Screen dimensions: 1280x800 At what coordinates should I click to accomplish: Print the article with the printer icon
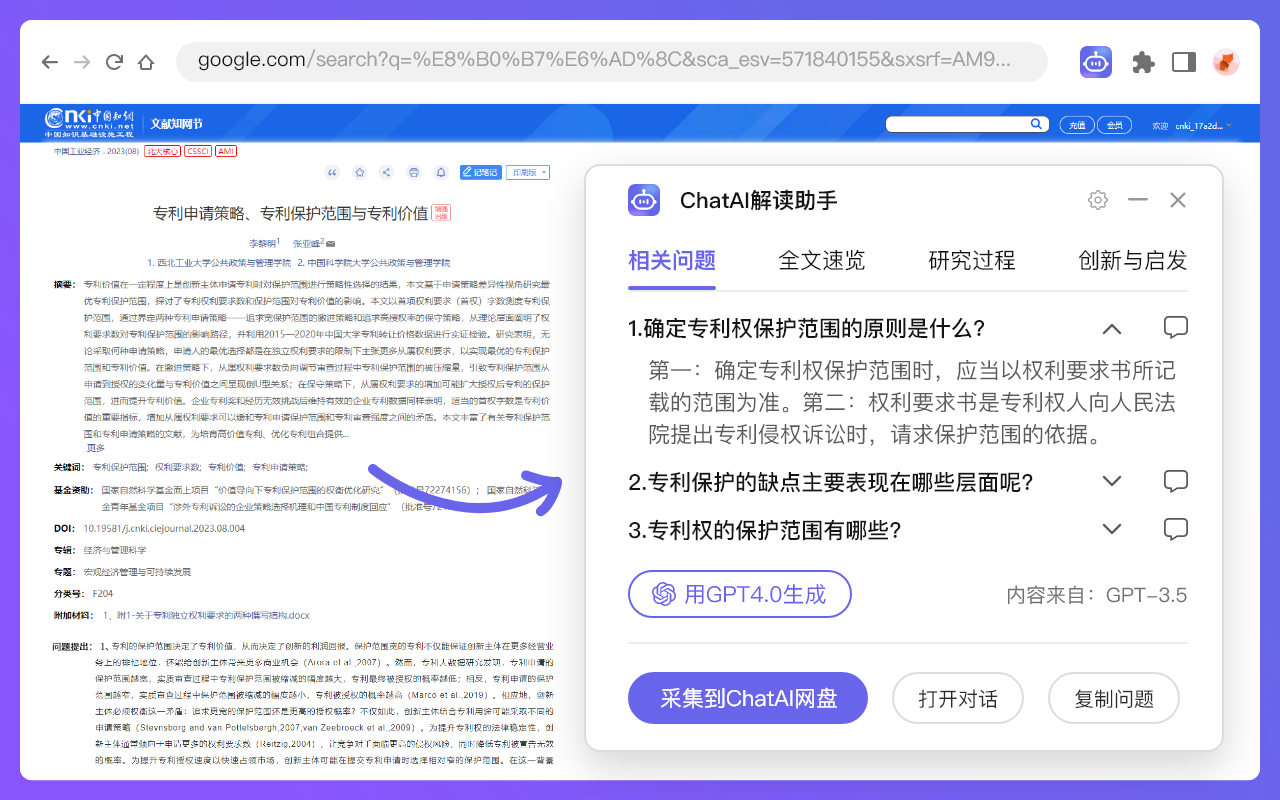[413, 172]
